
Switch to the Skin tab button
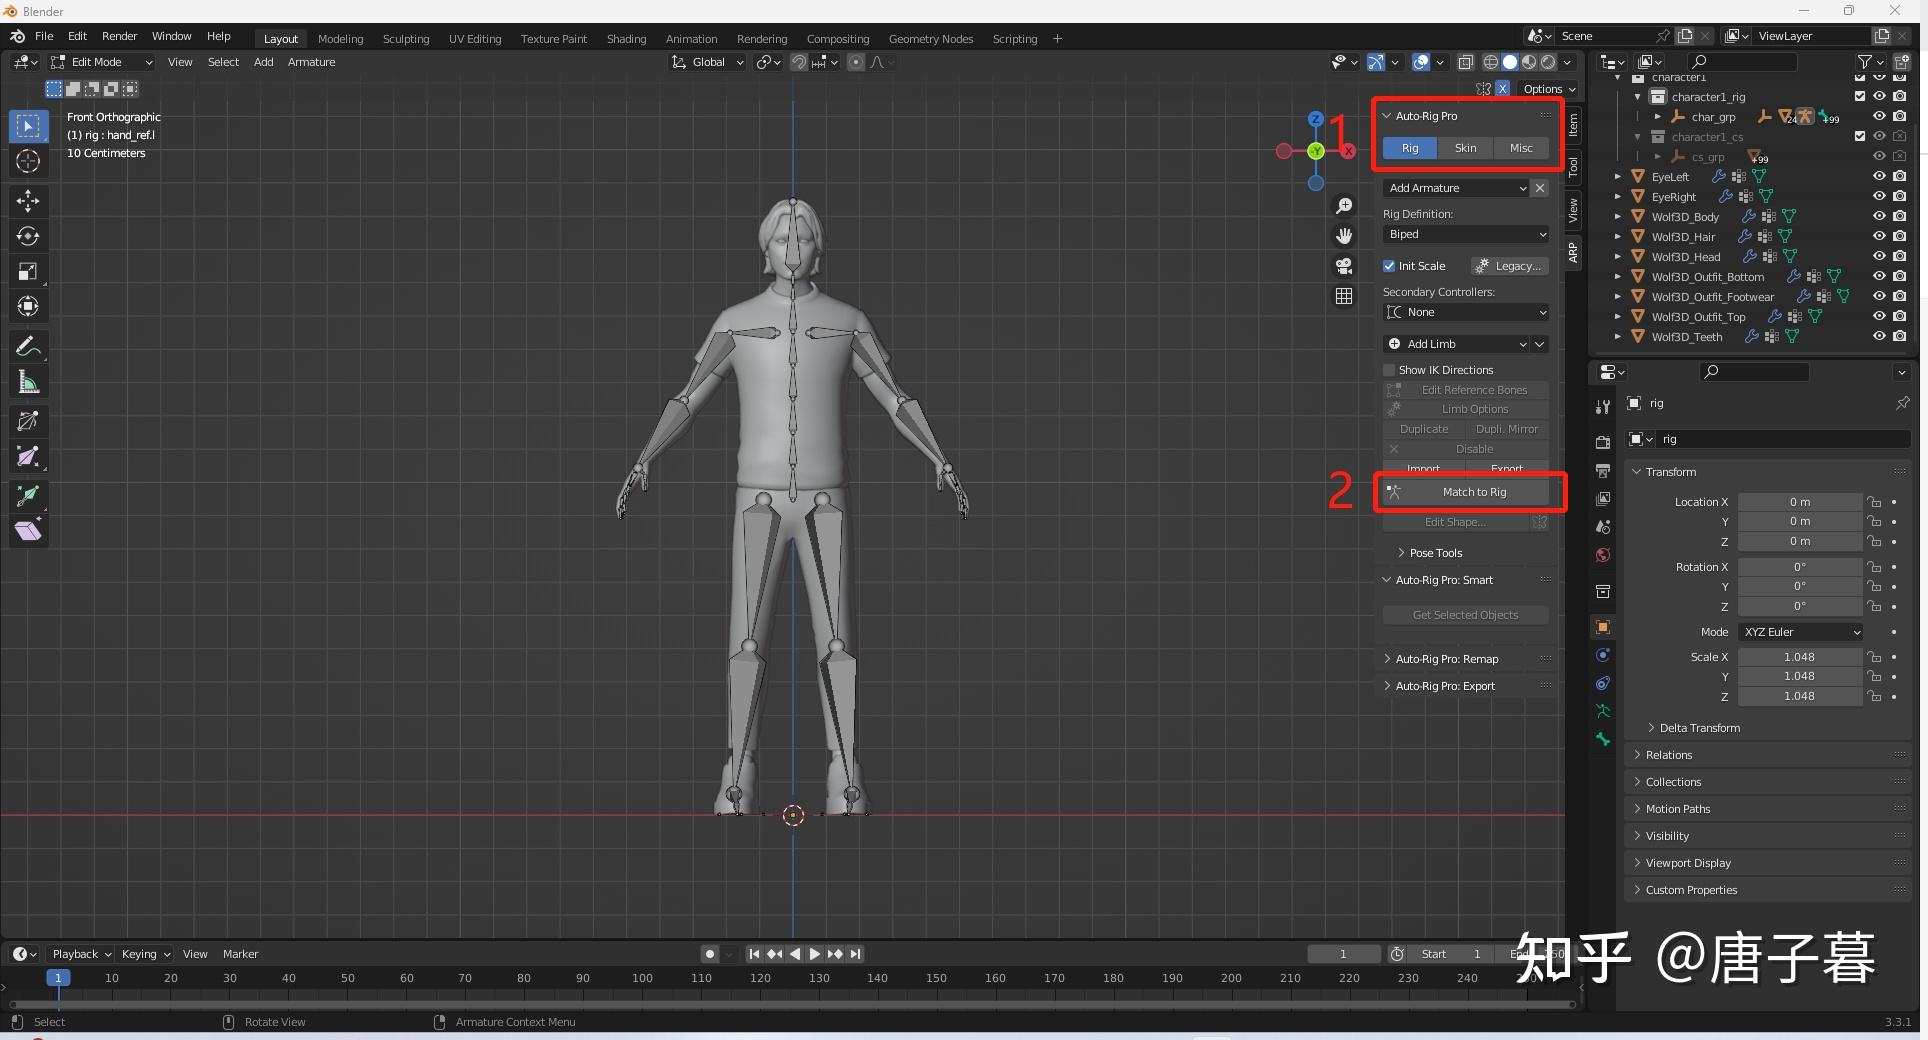(x=1465, y=148)
